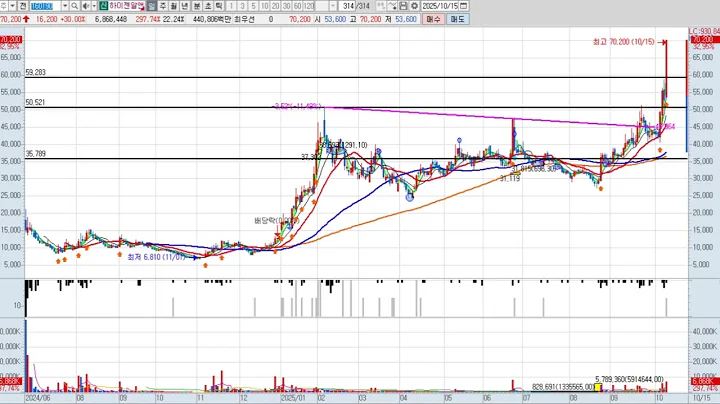Image resolution: width=720 pixels, height=404 pixels.
Task: Click the +30.00% change rate value
Action: [x=73, y=19]
